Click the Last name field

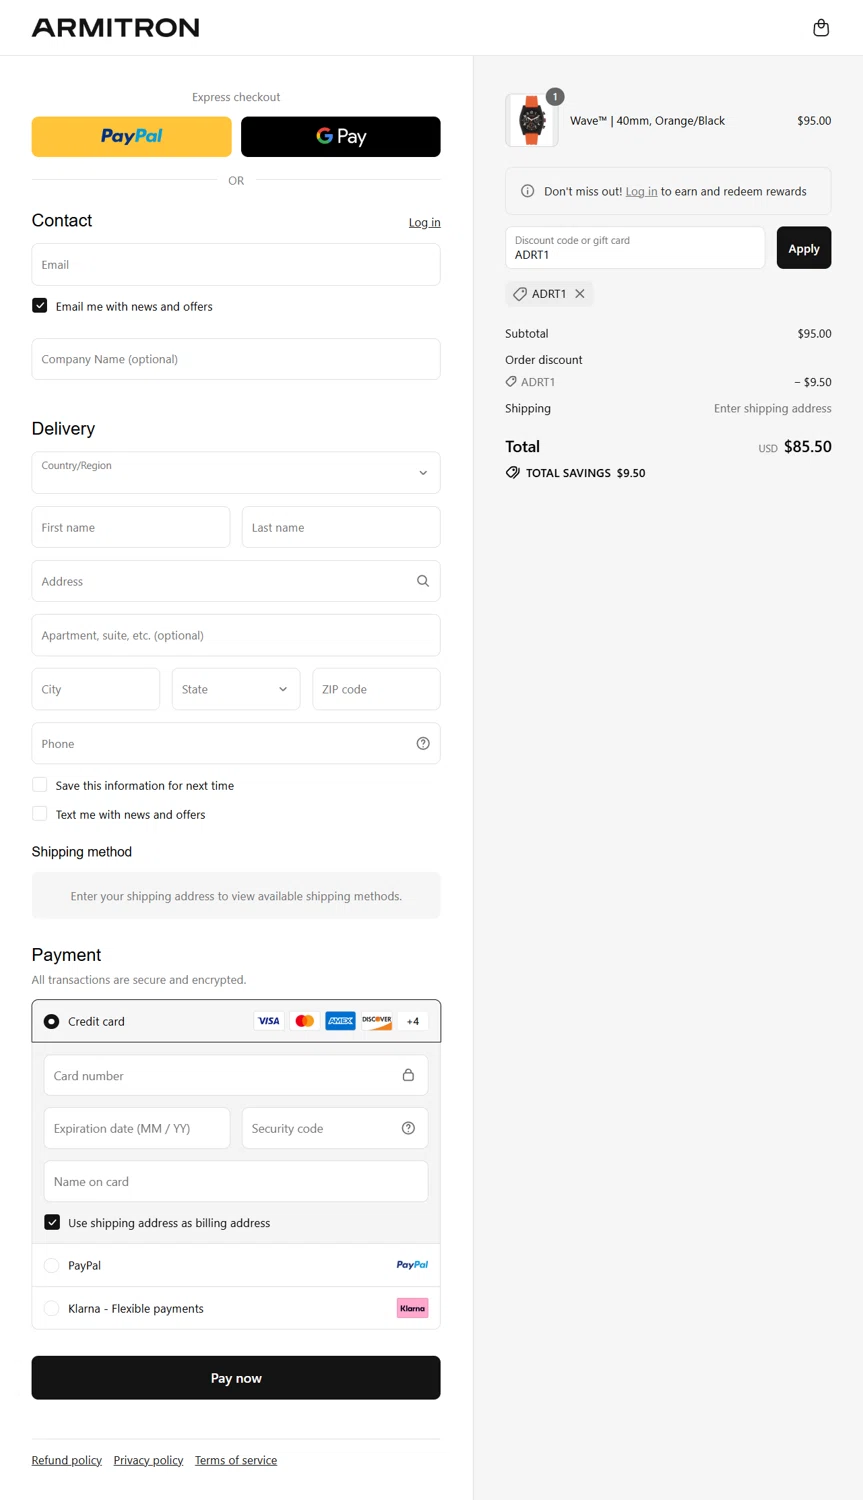pyautogui.click(x=341, y=527)
